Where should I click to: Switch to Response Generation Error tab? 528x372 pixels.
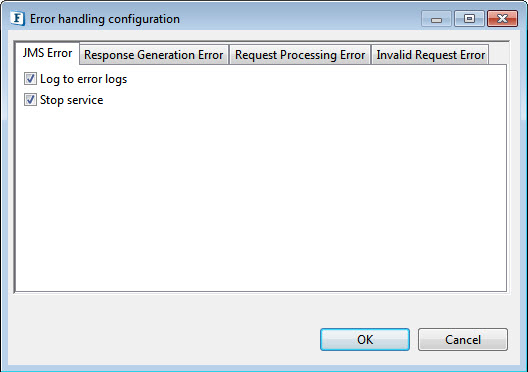coord(154,55)
